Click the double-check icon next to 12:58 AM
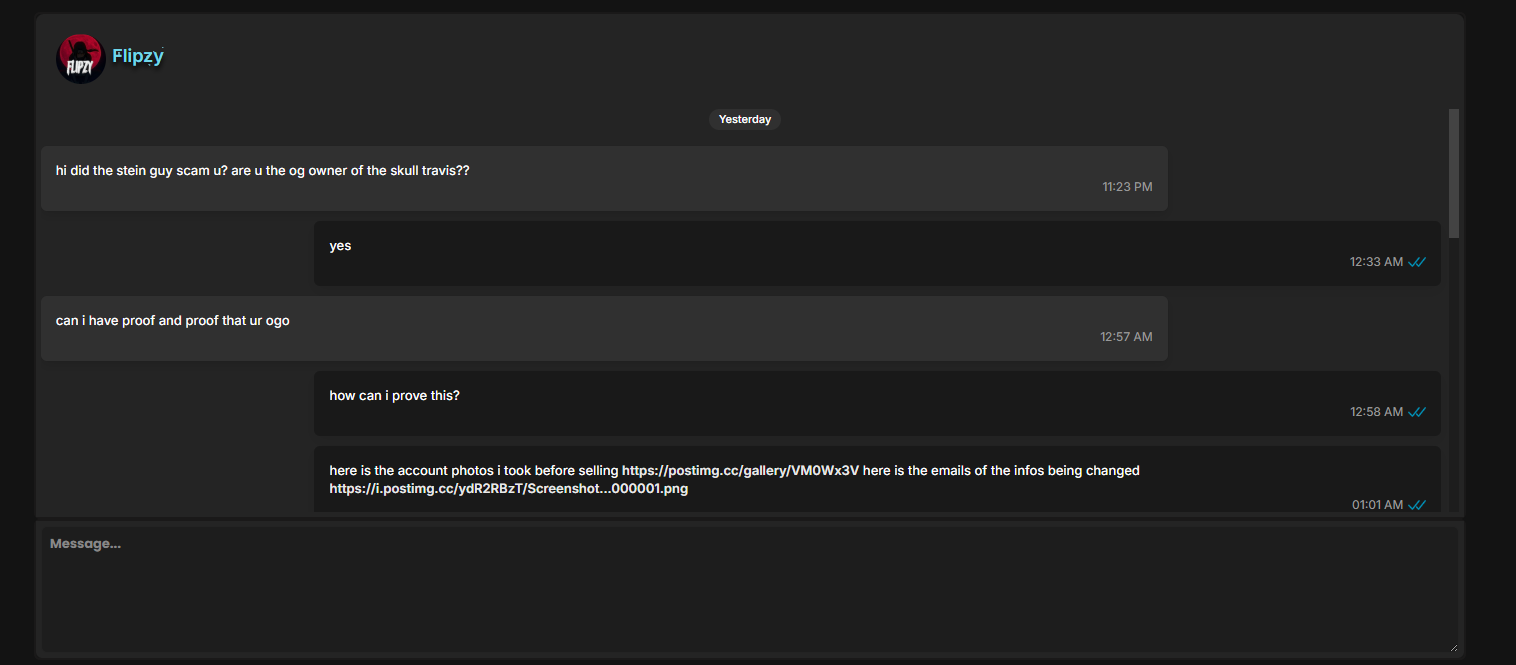 [x=1417, y=412]
